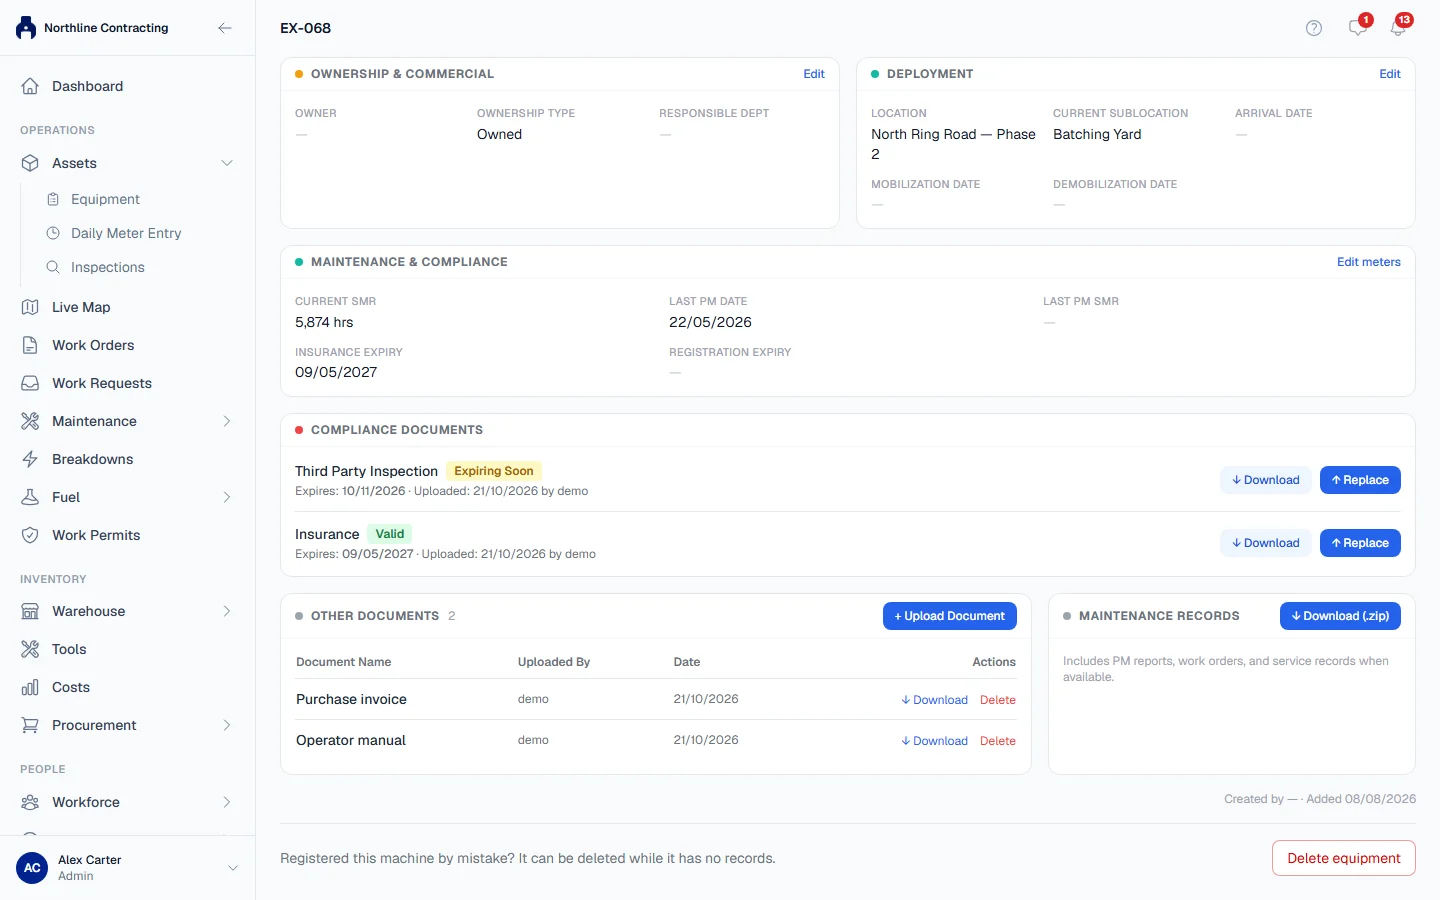Click the Breakdowns lightning icon
This screenshot has height=900, width=1440.
click(x=30, y=459)
